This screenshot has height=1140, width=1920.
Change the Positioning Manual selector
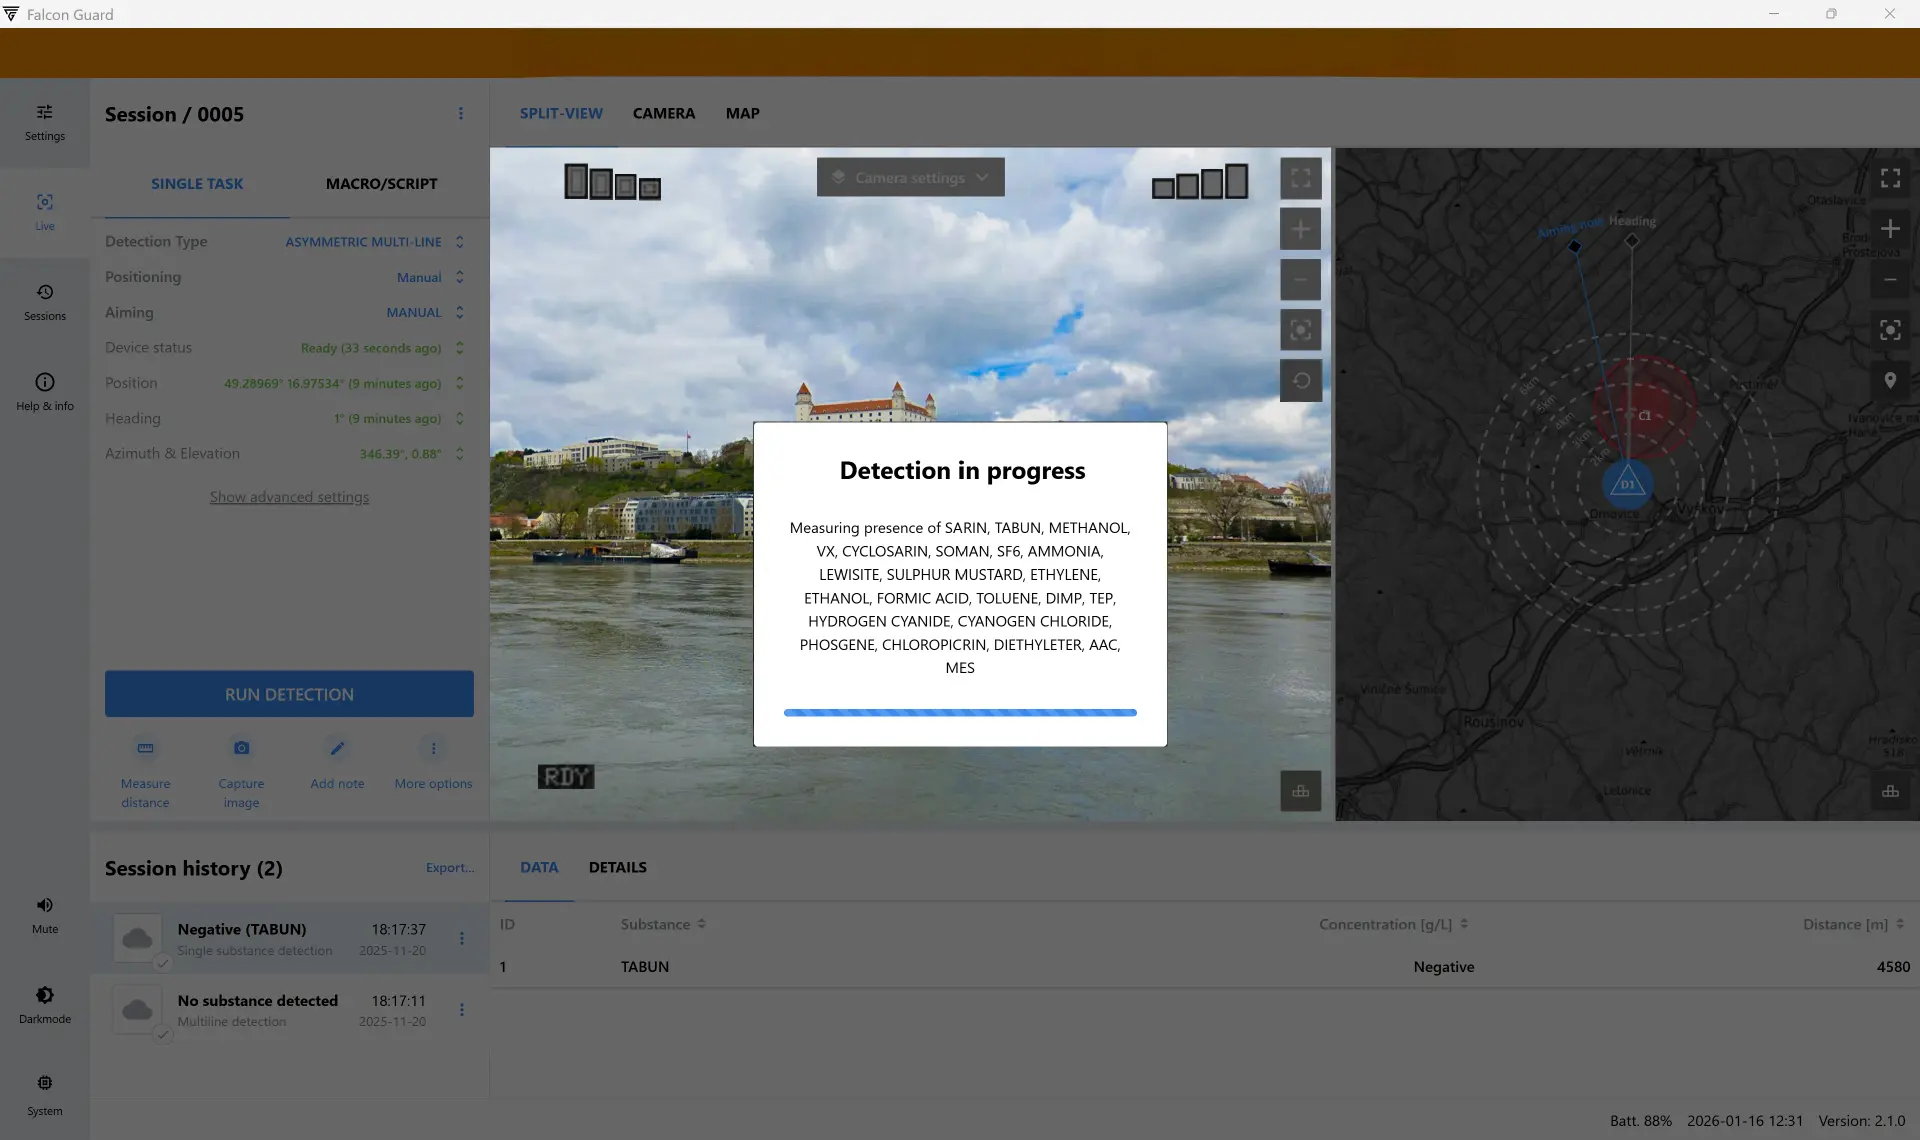(x=430, y=277)
